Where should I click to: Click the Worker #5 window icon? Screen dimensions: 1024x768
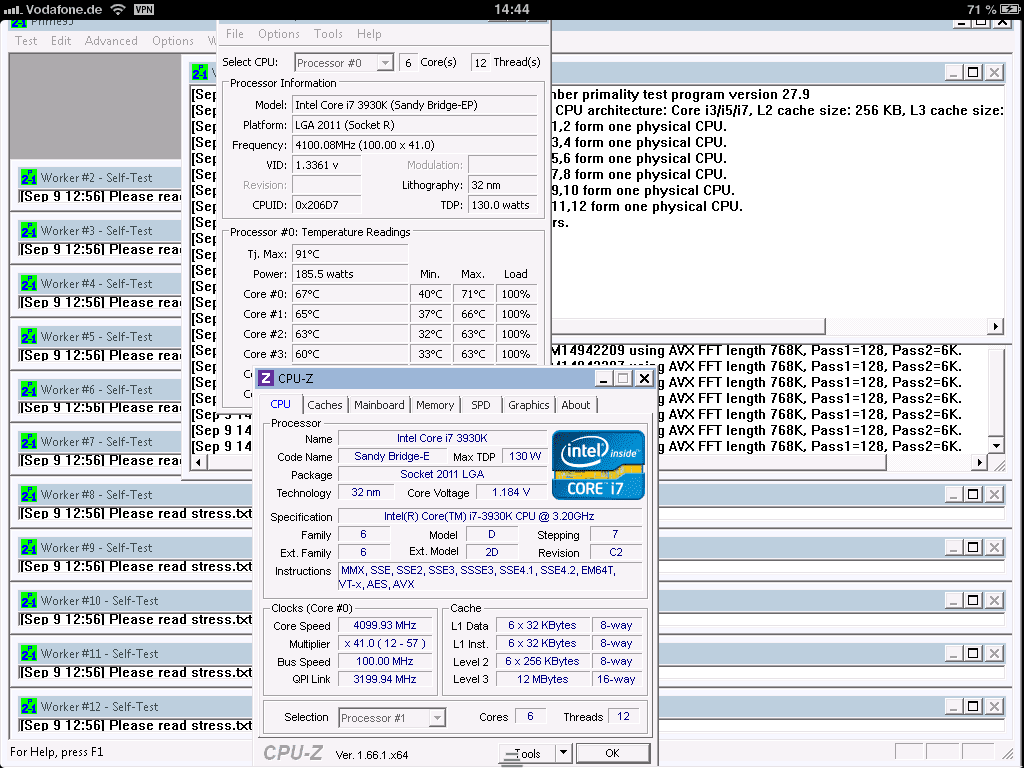(x=29, y=337)
